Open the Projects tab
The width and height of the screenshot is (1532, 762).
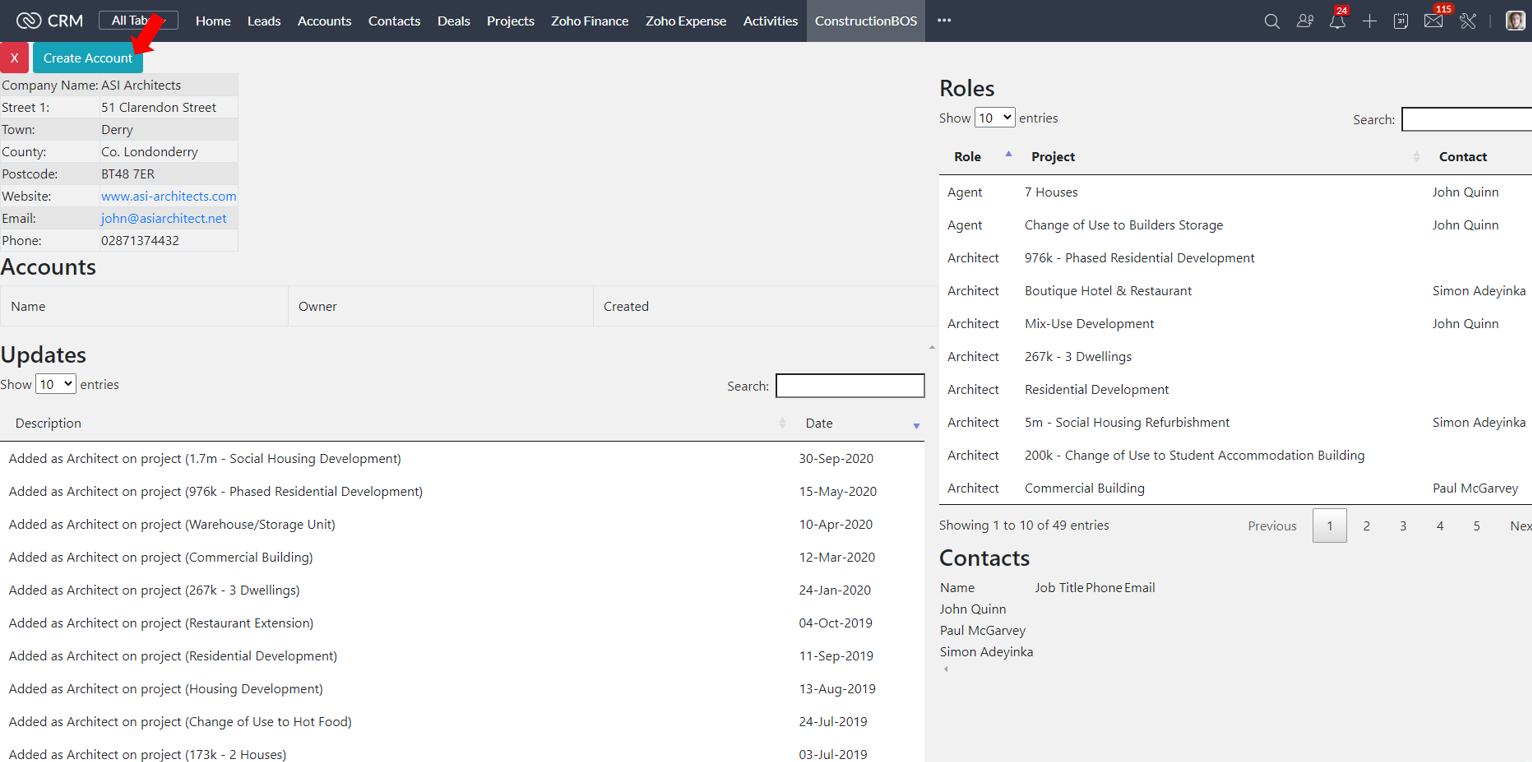(x=510, y=21)
